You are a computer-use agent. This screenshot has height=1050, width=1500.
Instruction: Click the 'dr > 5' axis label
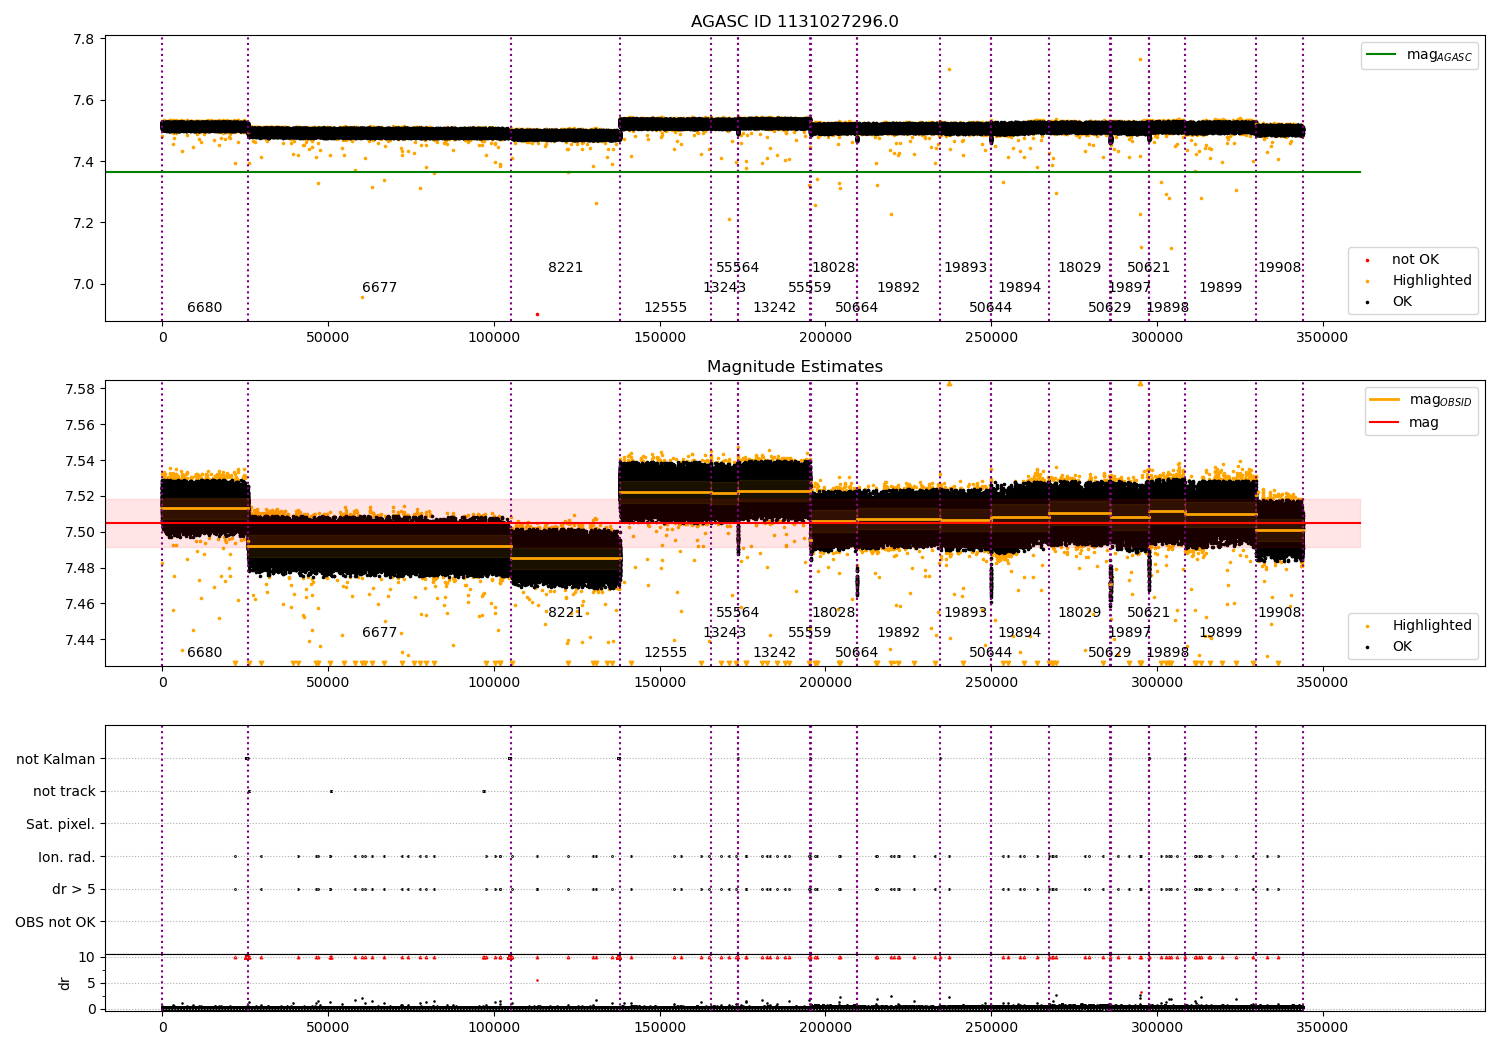[x=74, y=889]
